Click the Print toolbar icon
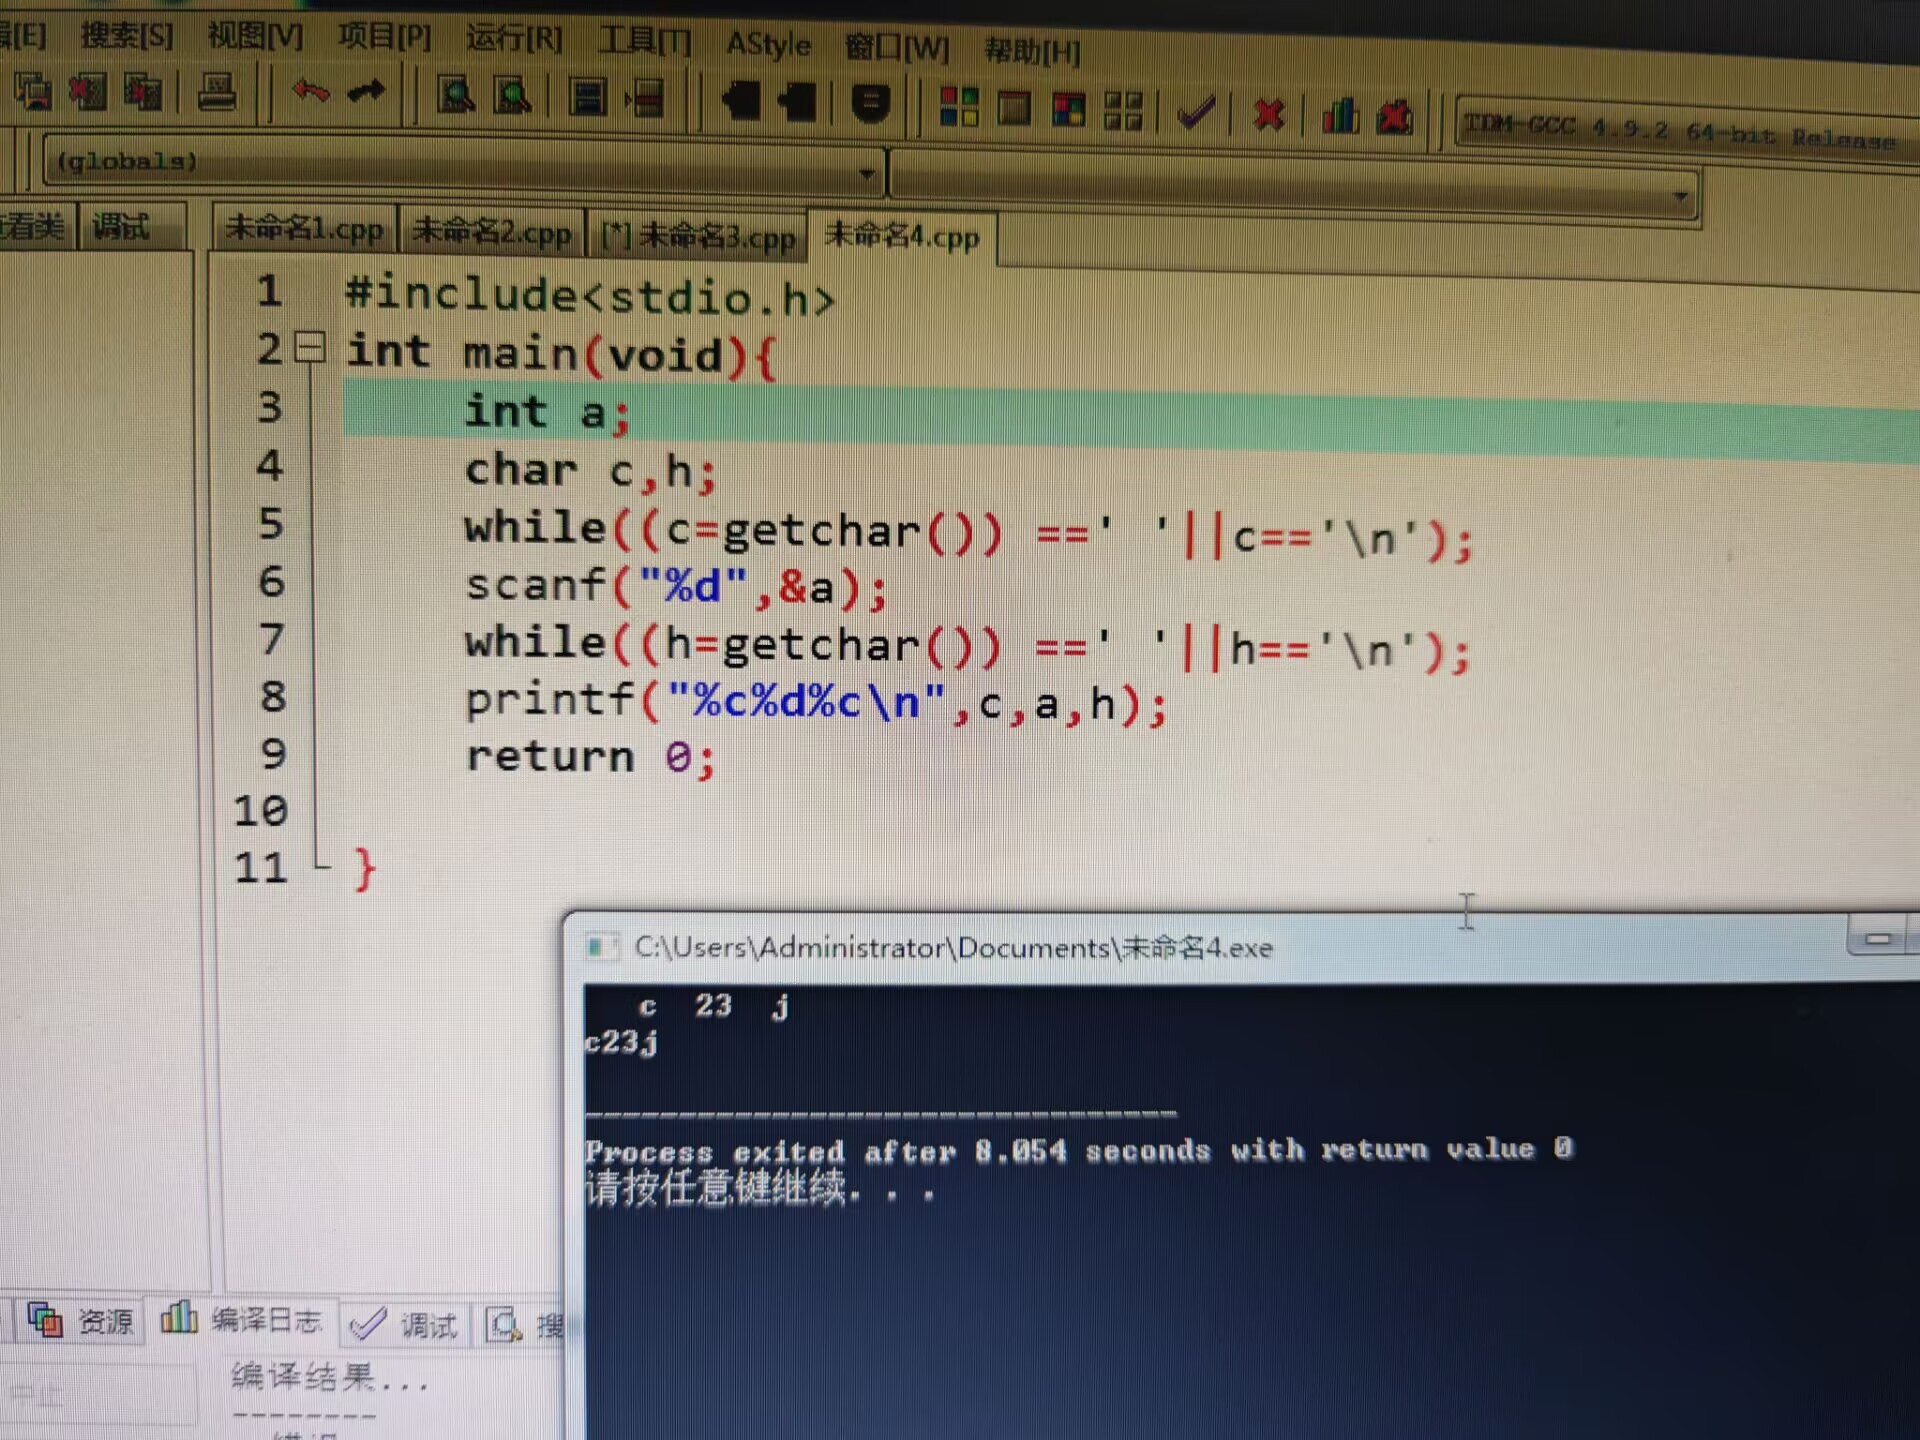Viewport: 1920px width, 1440px height. (x=216, y=93)
